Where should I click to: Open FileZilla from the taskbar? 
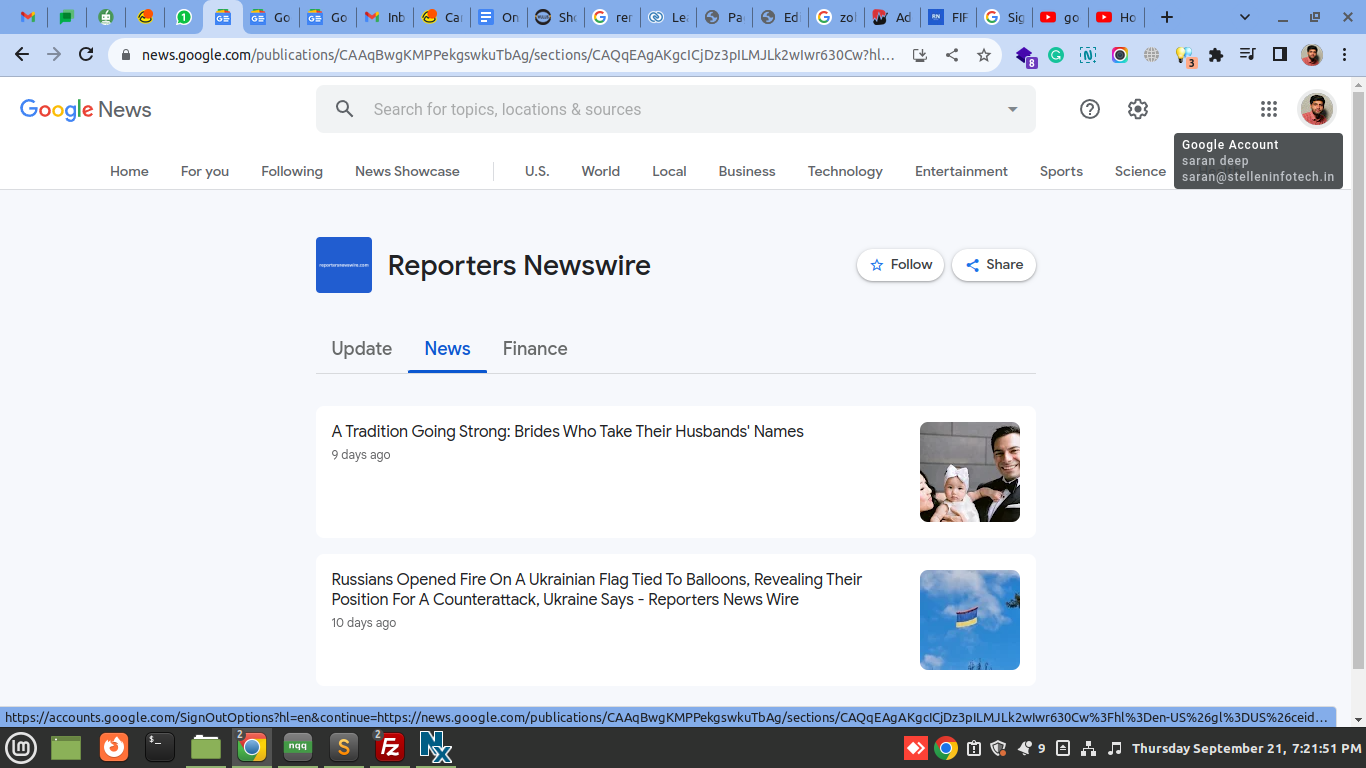click(390, 747)
